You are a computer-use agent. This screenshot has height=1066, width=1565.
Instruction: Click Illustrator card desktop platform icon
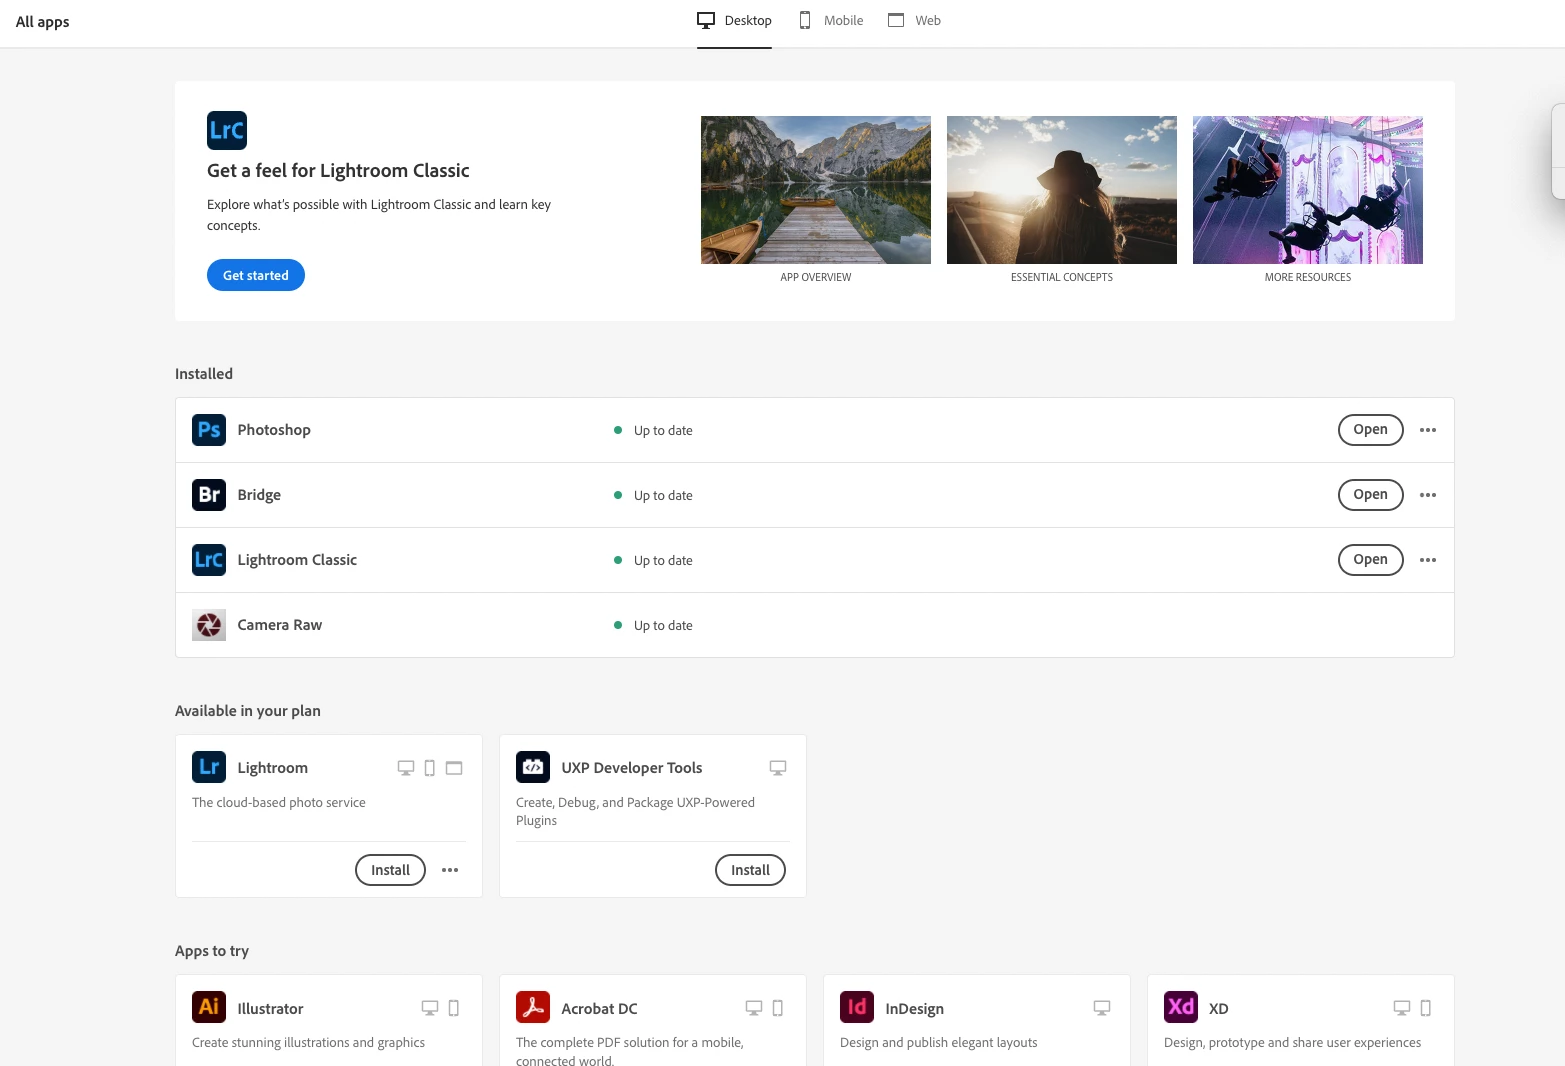pos(430,1008)
